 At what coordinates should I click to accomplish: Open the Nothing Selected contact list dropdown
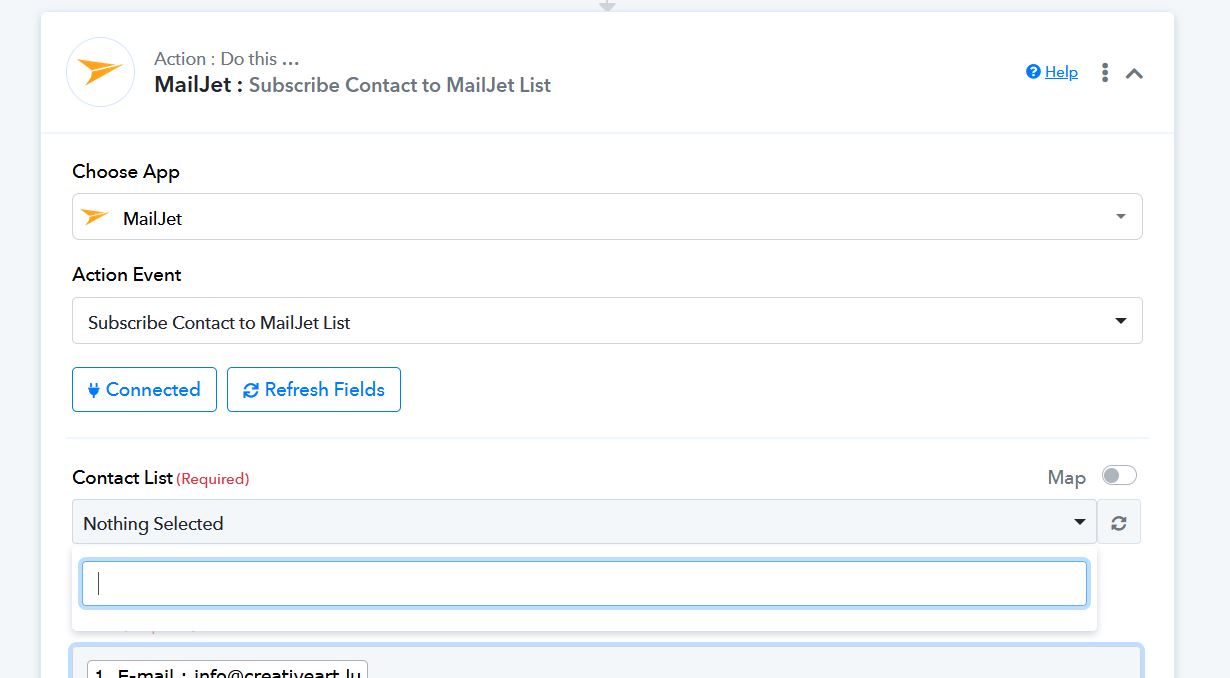click(x=584, y=522)
